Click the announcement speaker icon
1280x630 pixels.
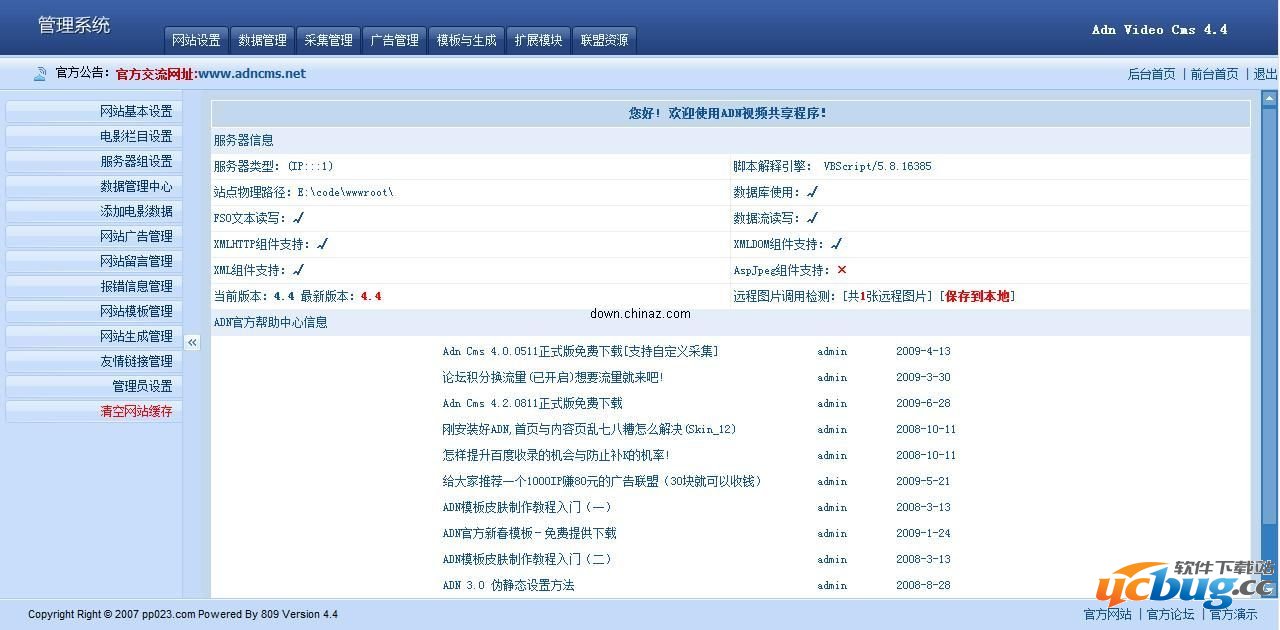40,73
